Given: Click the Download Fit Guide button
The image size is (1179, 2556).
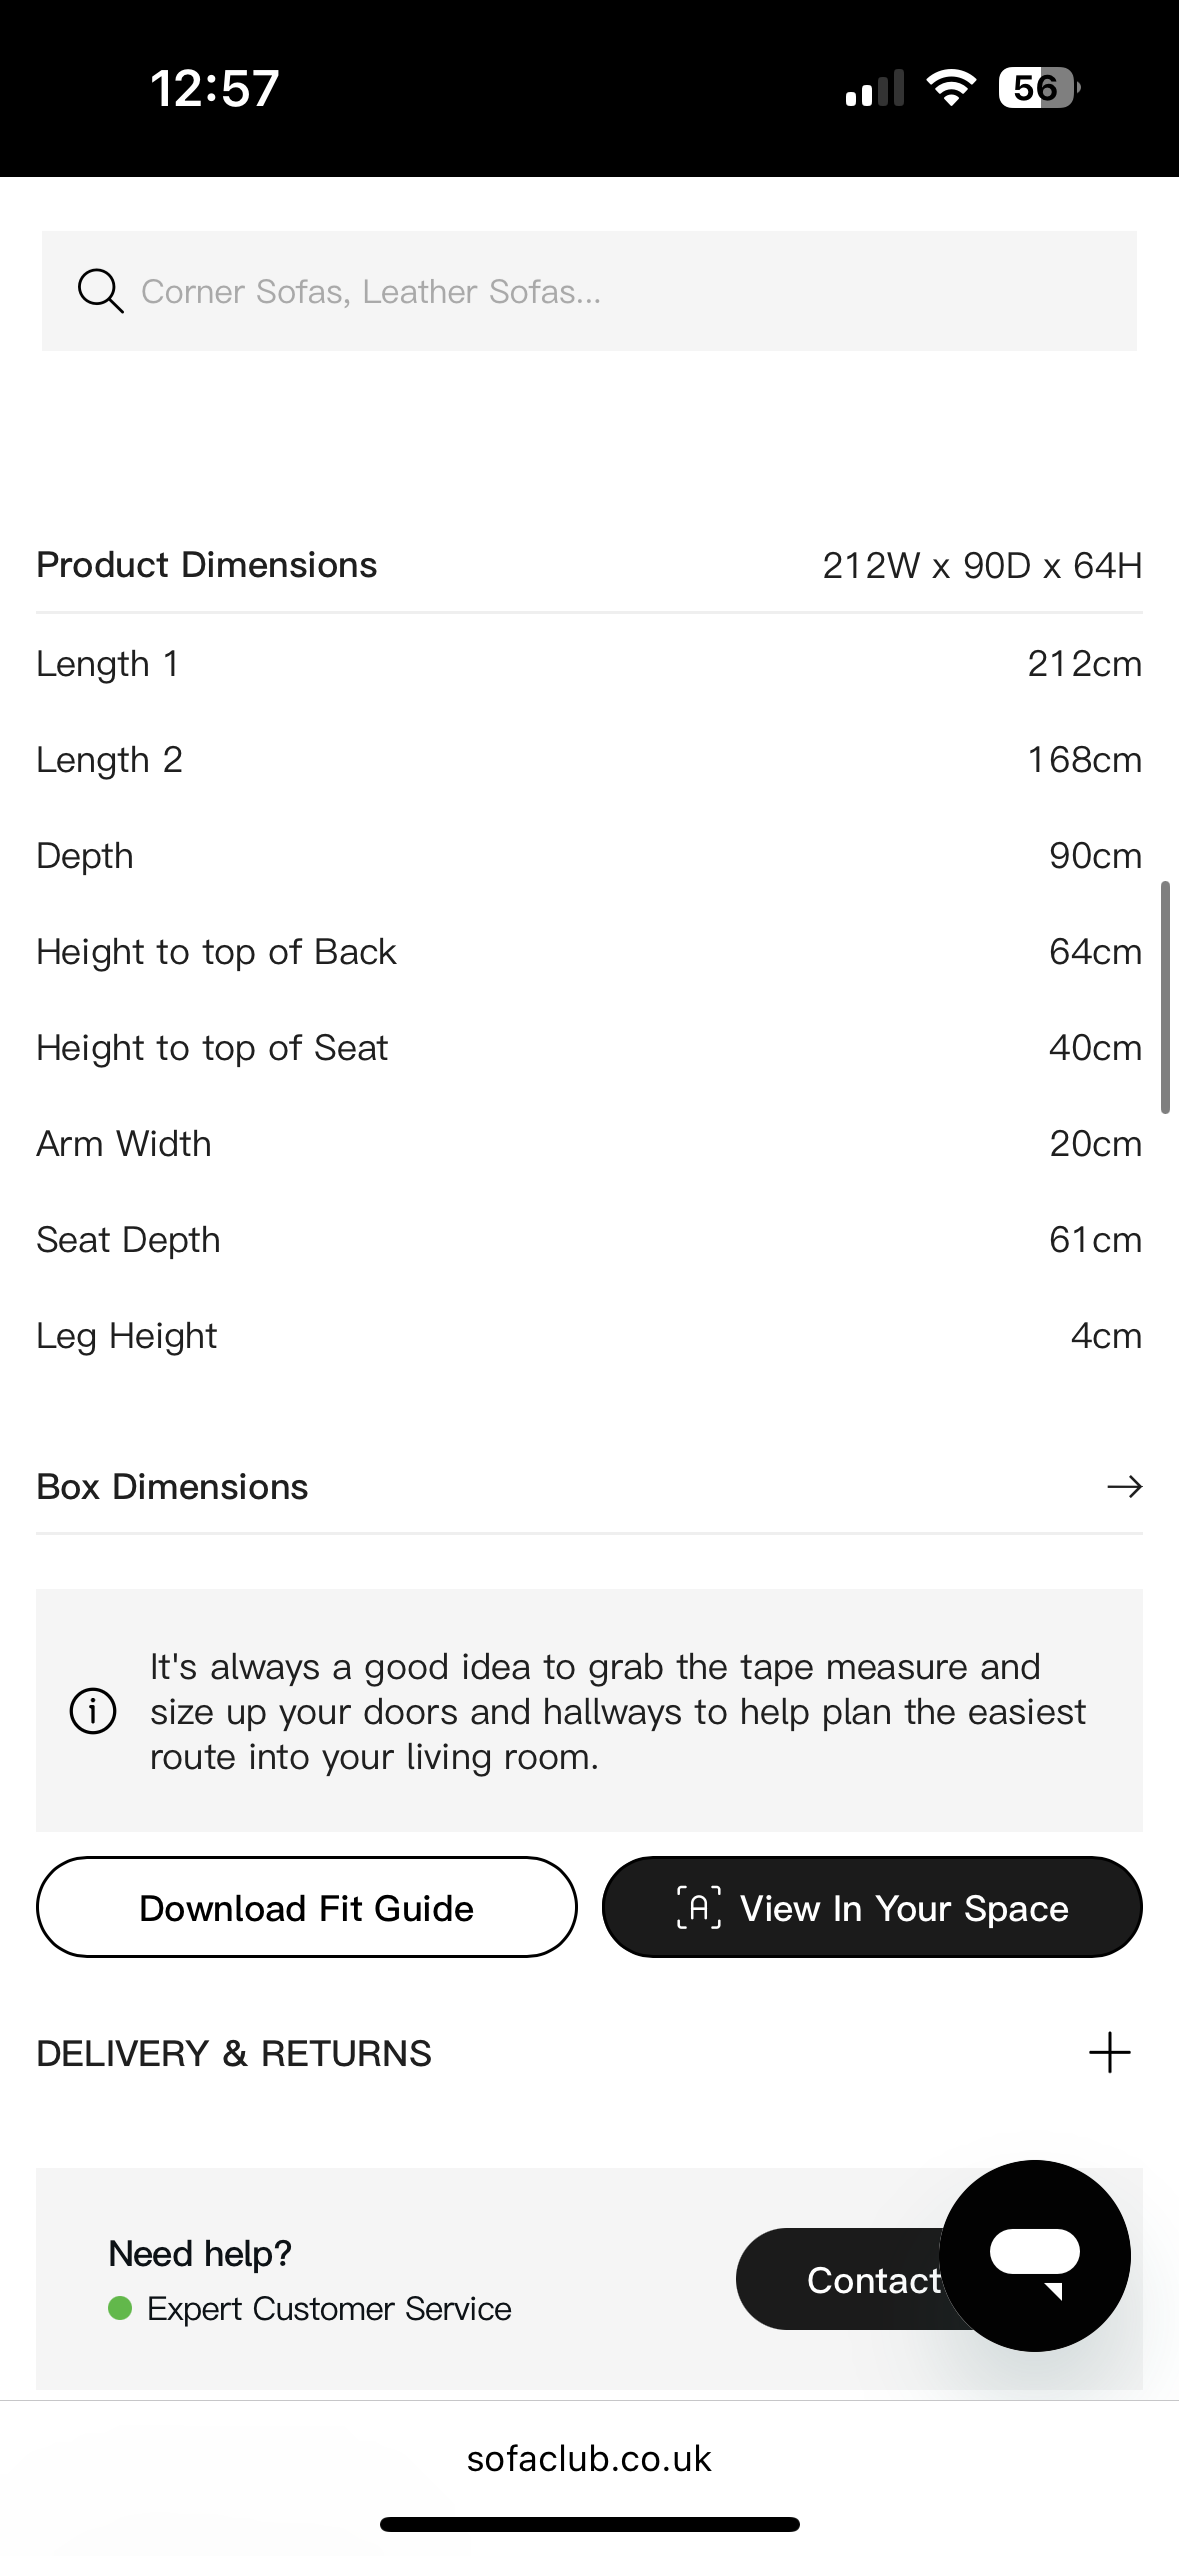Looking at the screenshot, I should pyautogui.click(x=306, y=1907).
